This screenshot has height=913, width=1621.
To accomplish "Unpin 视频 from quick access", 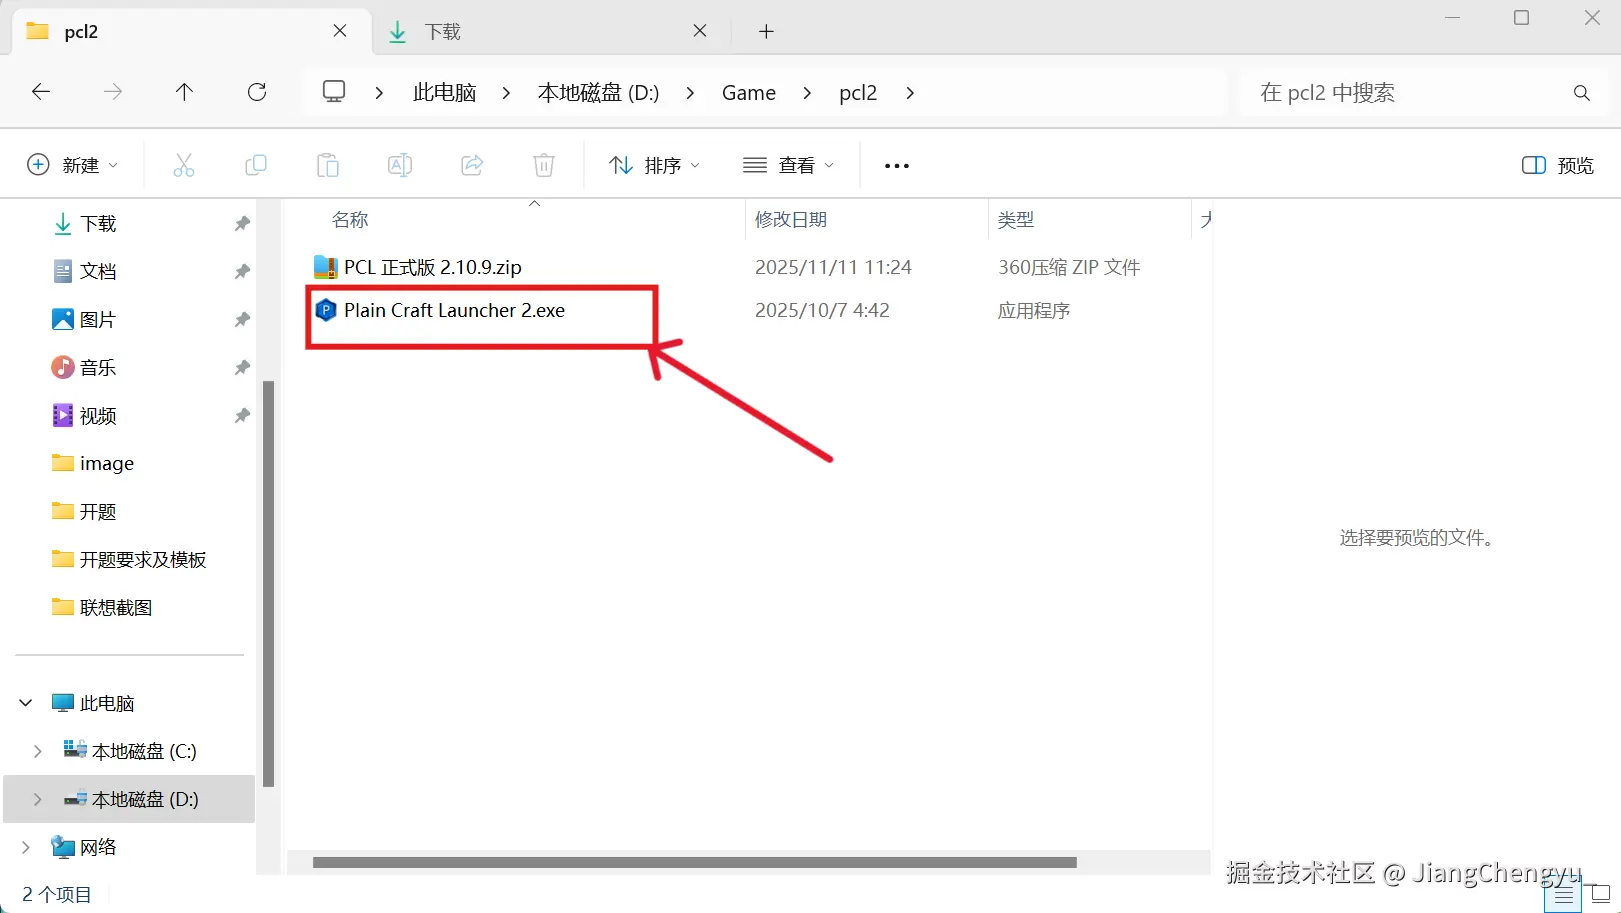I will (242, 415).
